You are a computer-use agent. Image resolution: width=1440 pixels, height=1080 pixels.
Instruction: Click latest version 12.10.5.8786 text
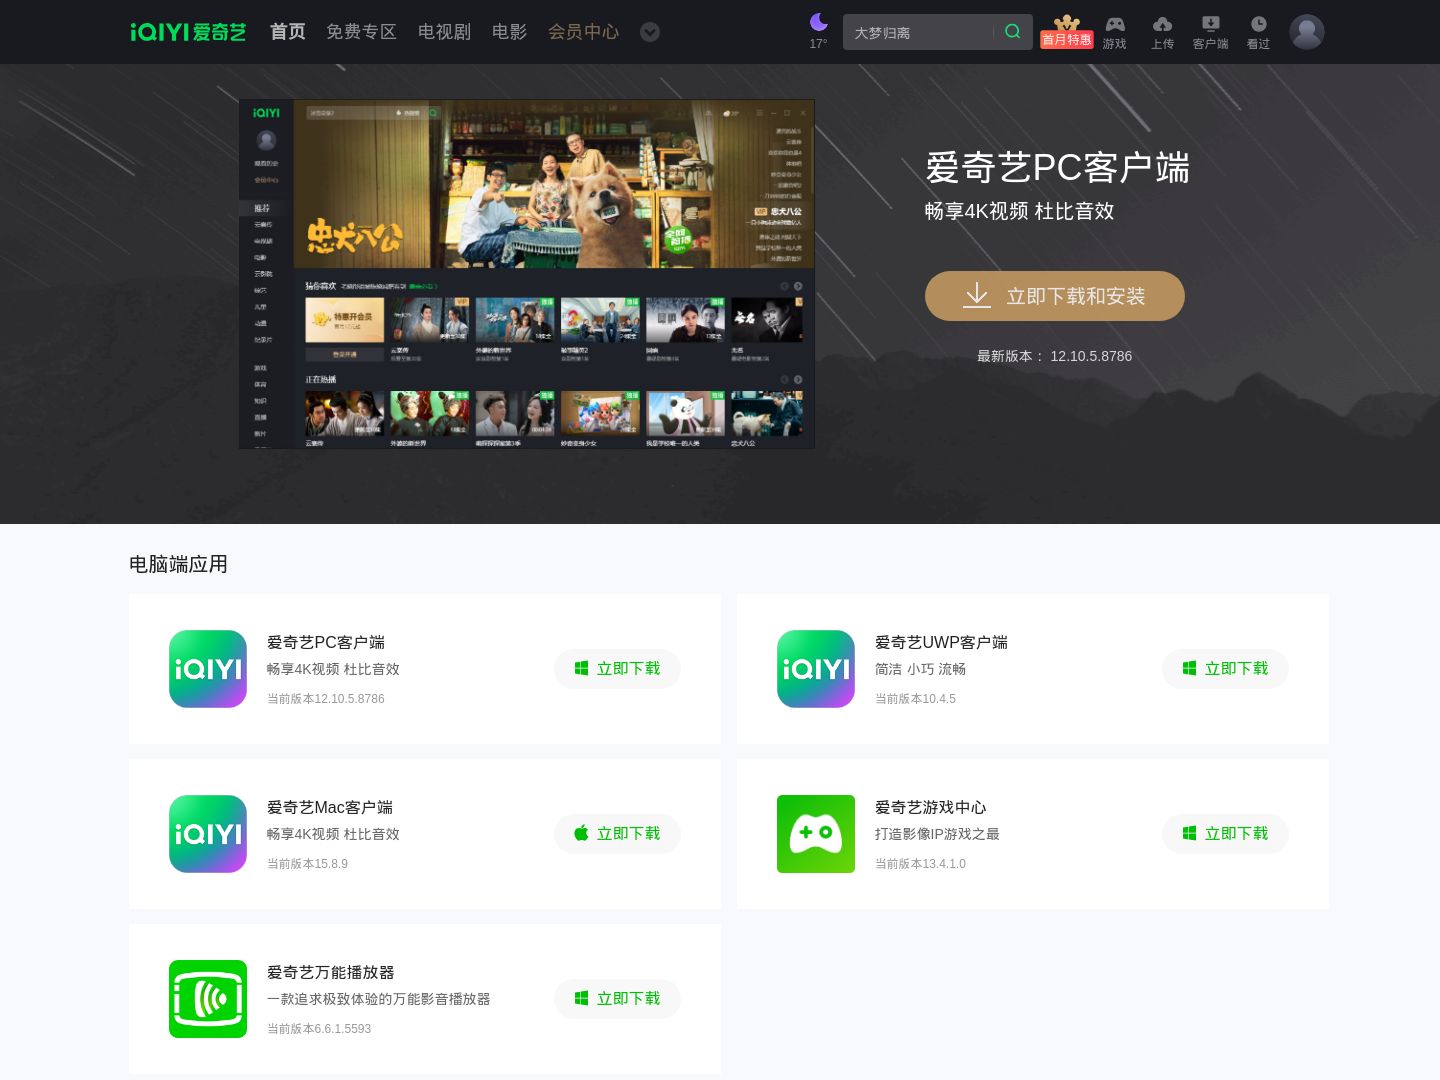[x=1054, y=356]
